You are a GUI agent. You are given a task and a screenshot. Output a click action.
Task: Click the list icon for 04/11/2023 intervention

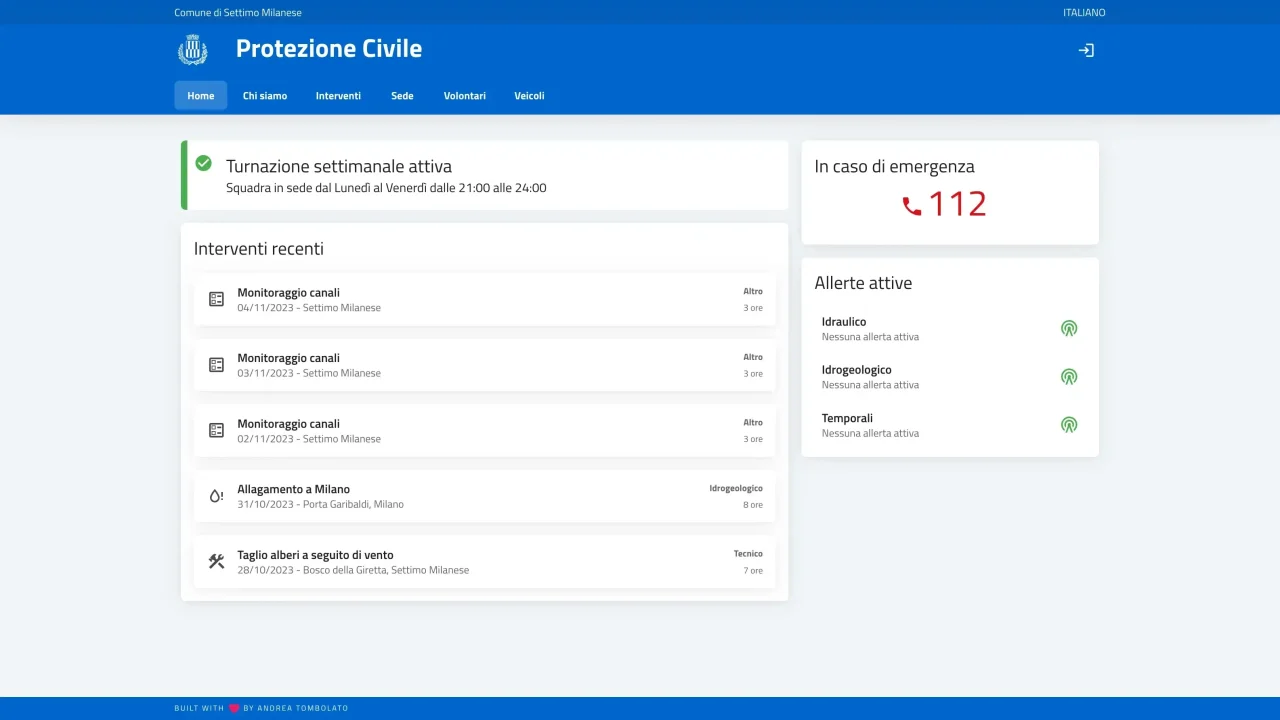216,299
